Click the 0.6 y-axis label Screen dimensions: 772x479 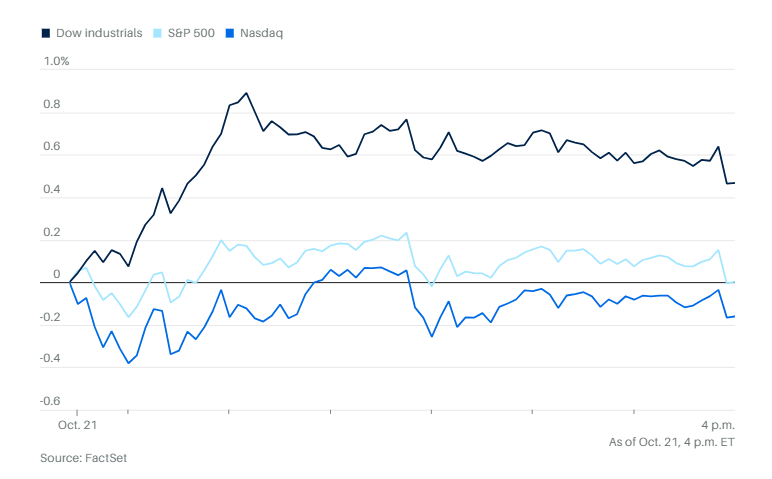coord(51,148)
